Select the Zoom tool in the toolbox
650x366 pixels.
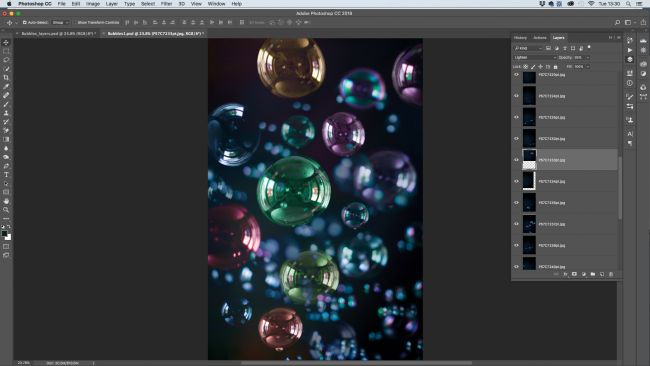(x=6, y=210)
